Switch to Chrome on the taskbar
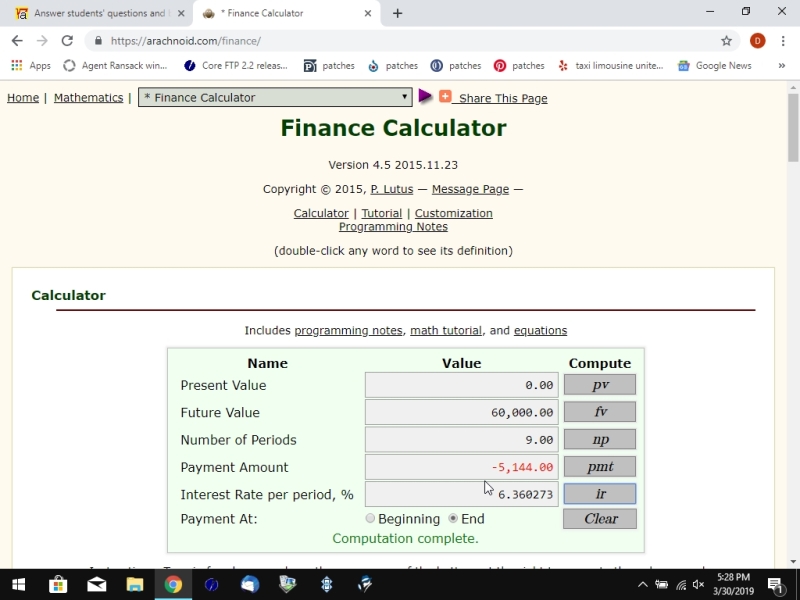 tap(173, 584)
